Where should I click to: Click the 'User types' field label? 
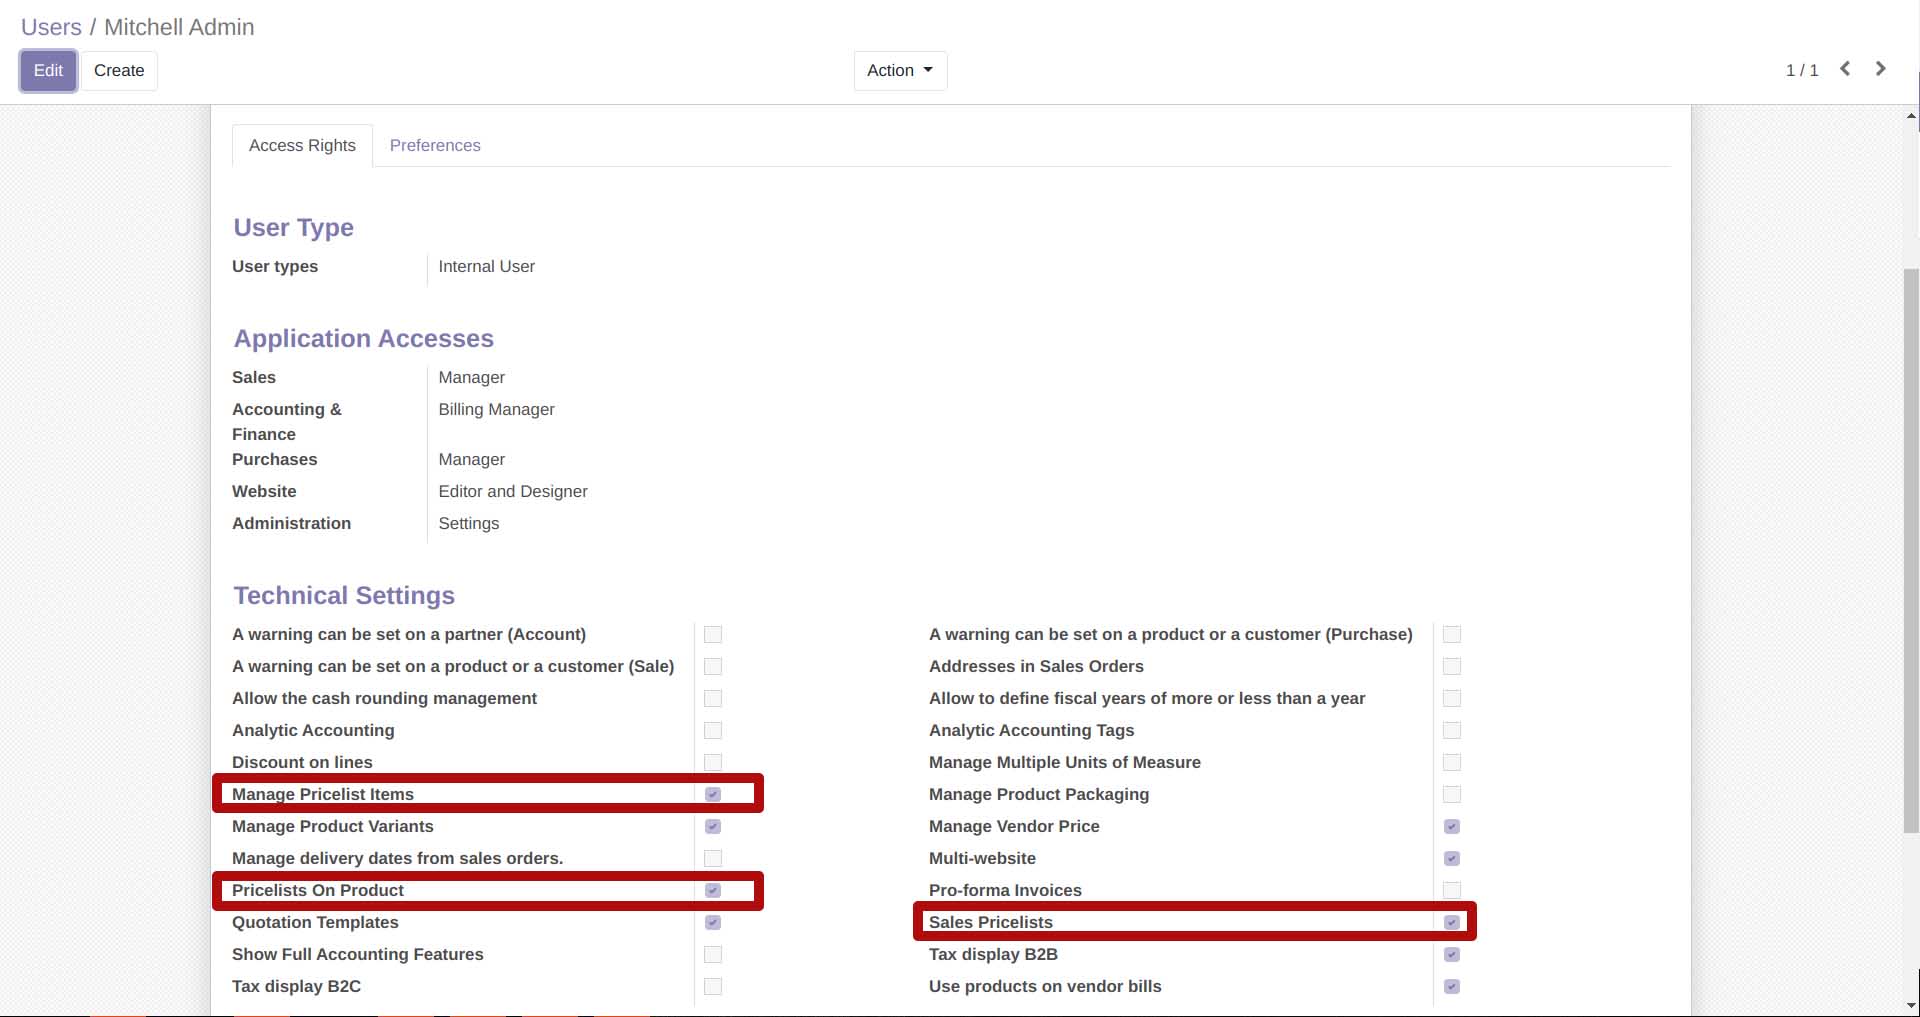point(275,266)
